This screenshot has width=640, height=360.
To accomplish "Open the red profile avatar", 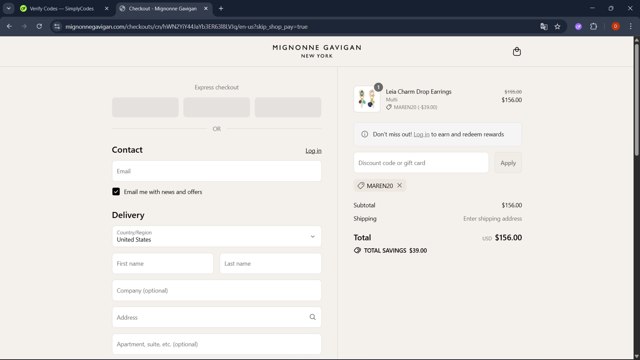I will click(x=616, y=27).
